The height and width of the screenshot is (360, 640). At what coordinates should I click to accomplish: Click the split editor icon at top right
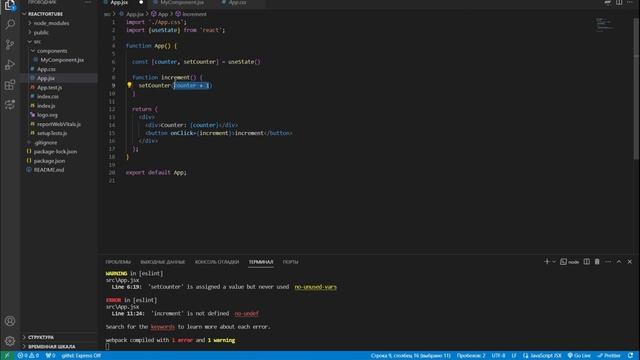point(619,2)
